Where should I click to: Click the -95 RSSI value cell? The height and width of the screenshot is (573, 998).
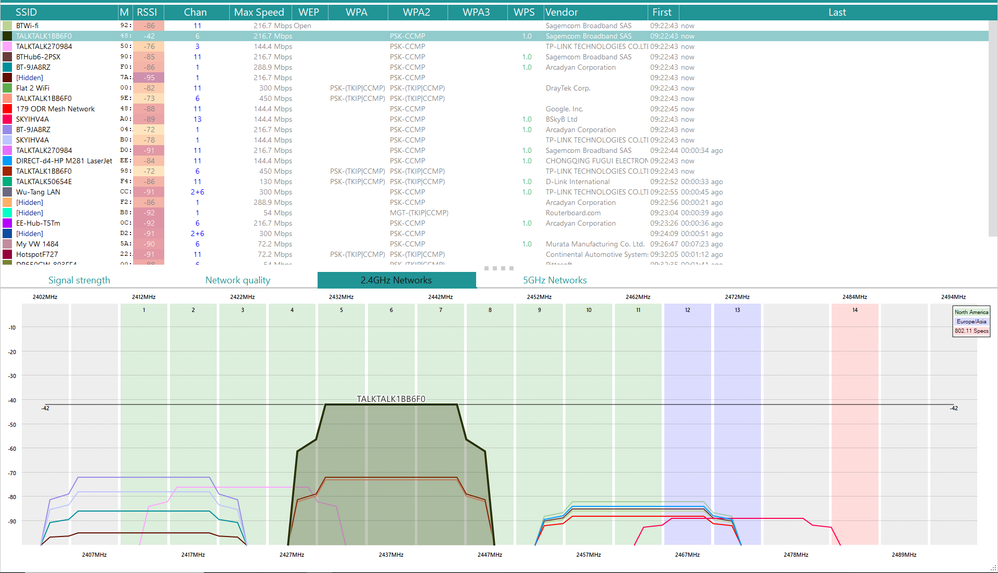pyautogui.click(x=149, y=78)
